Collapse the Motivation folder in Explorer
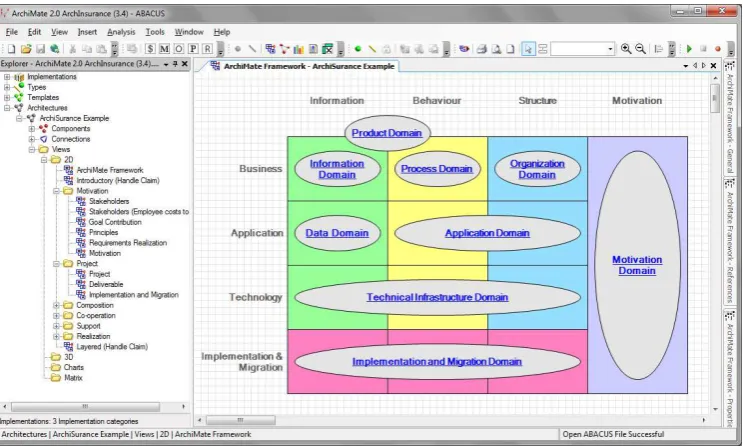This screenshot has width=743, height=446. (56, 191)
